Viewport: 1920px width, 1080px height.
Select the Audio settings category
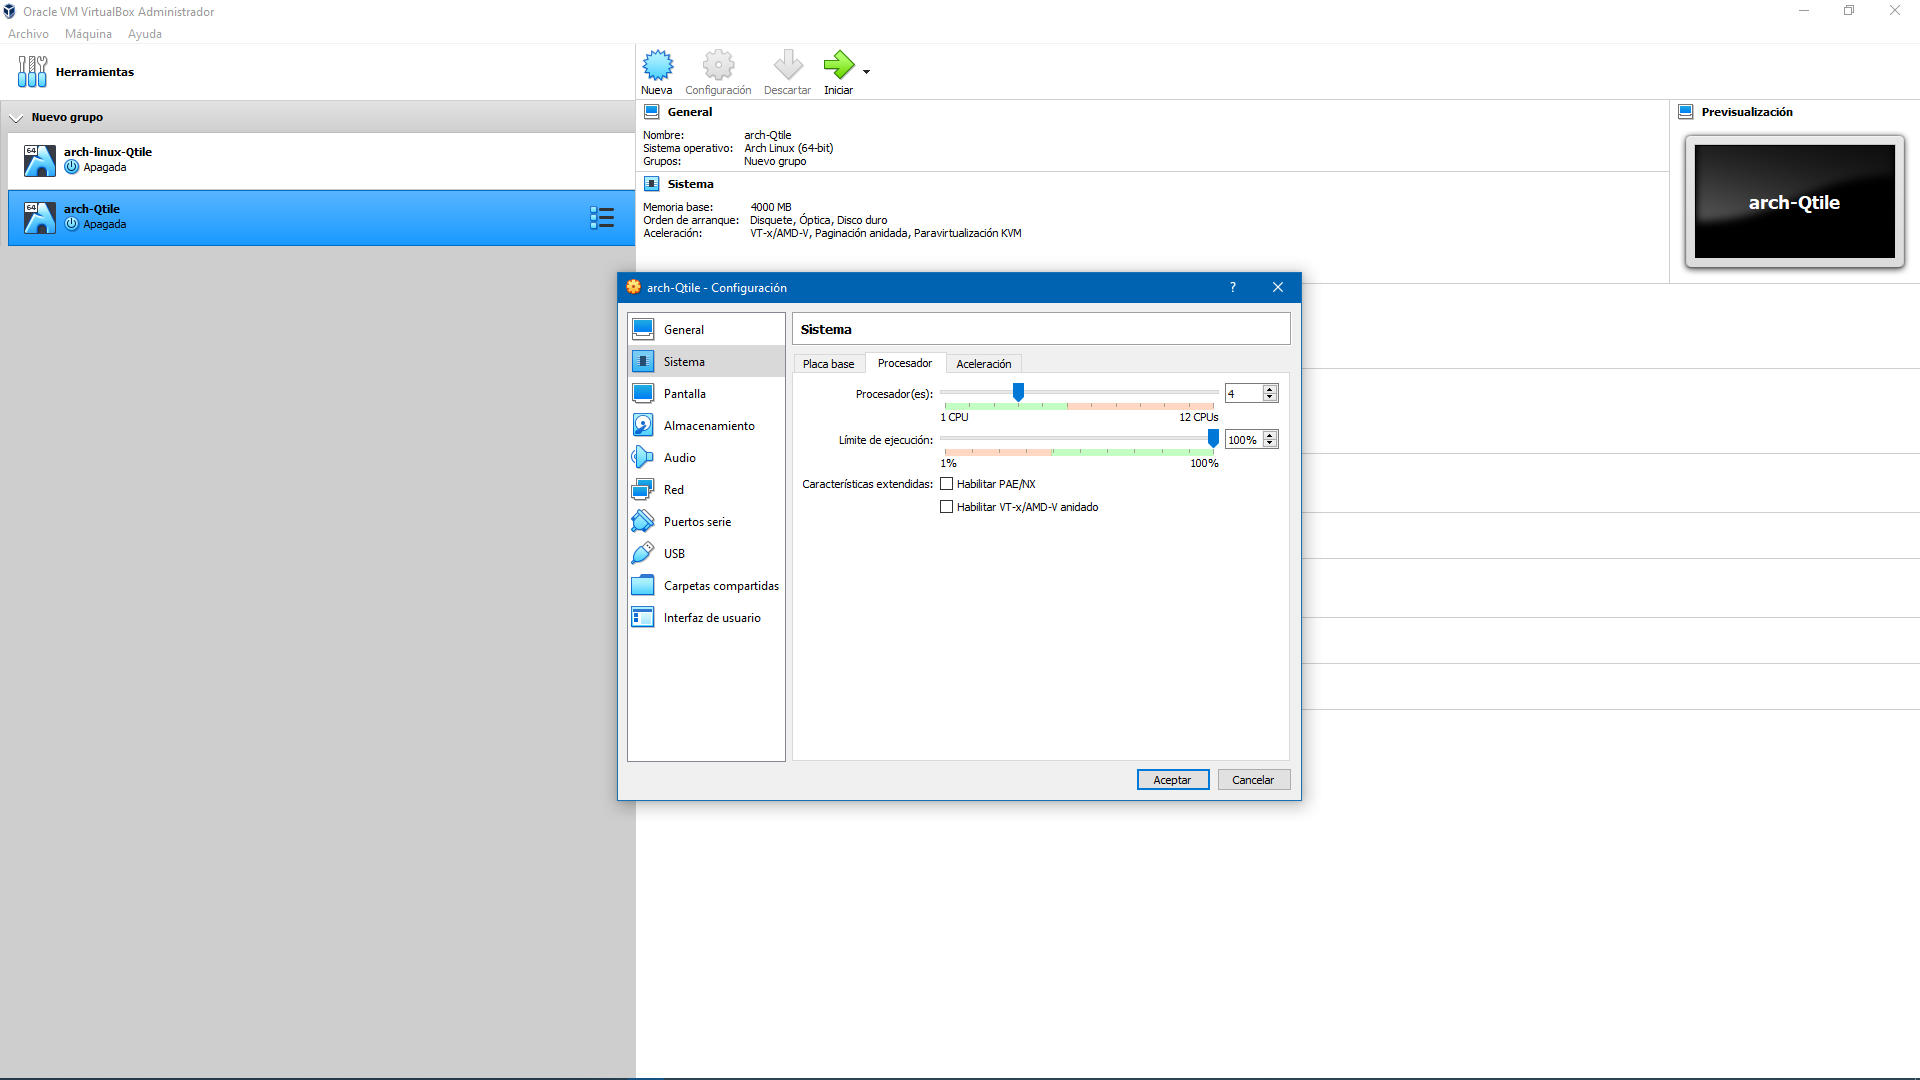point(679,458)
